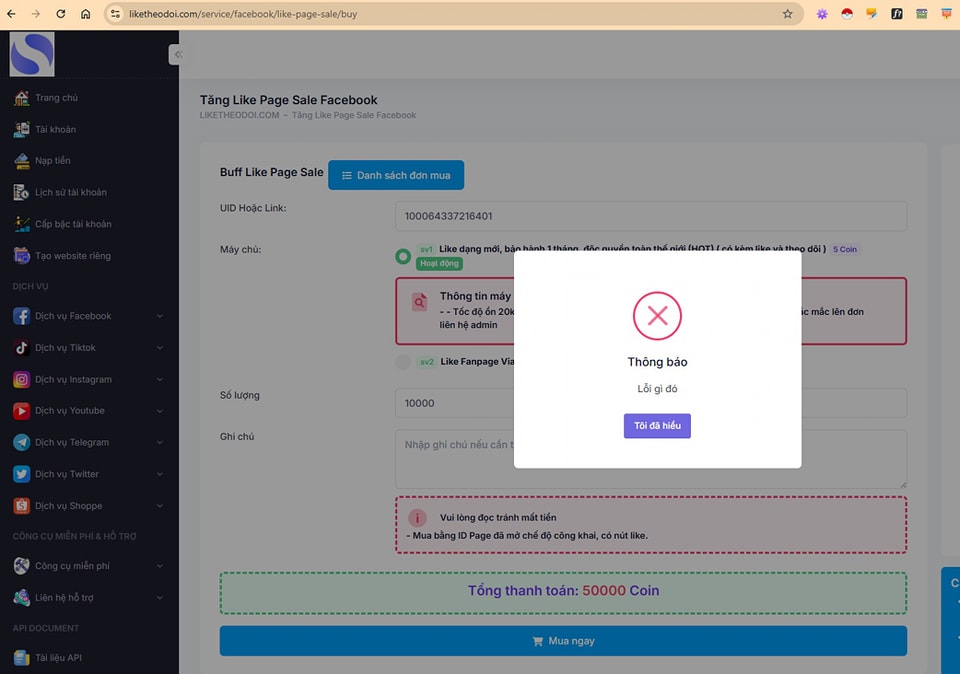
Task: Click Tổng thanh toán 50000 Coin text
Action: point(563,591)
